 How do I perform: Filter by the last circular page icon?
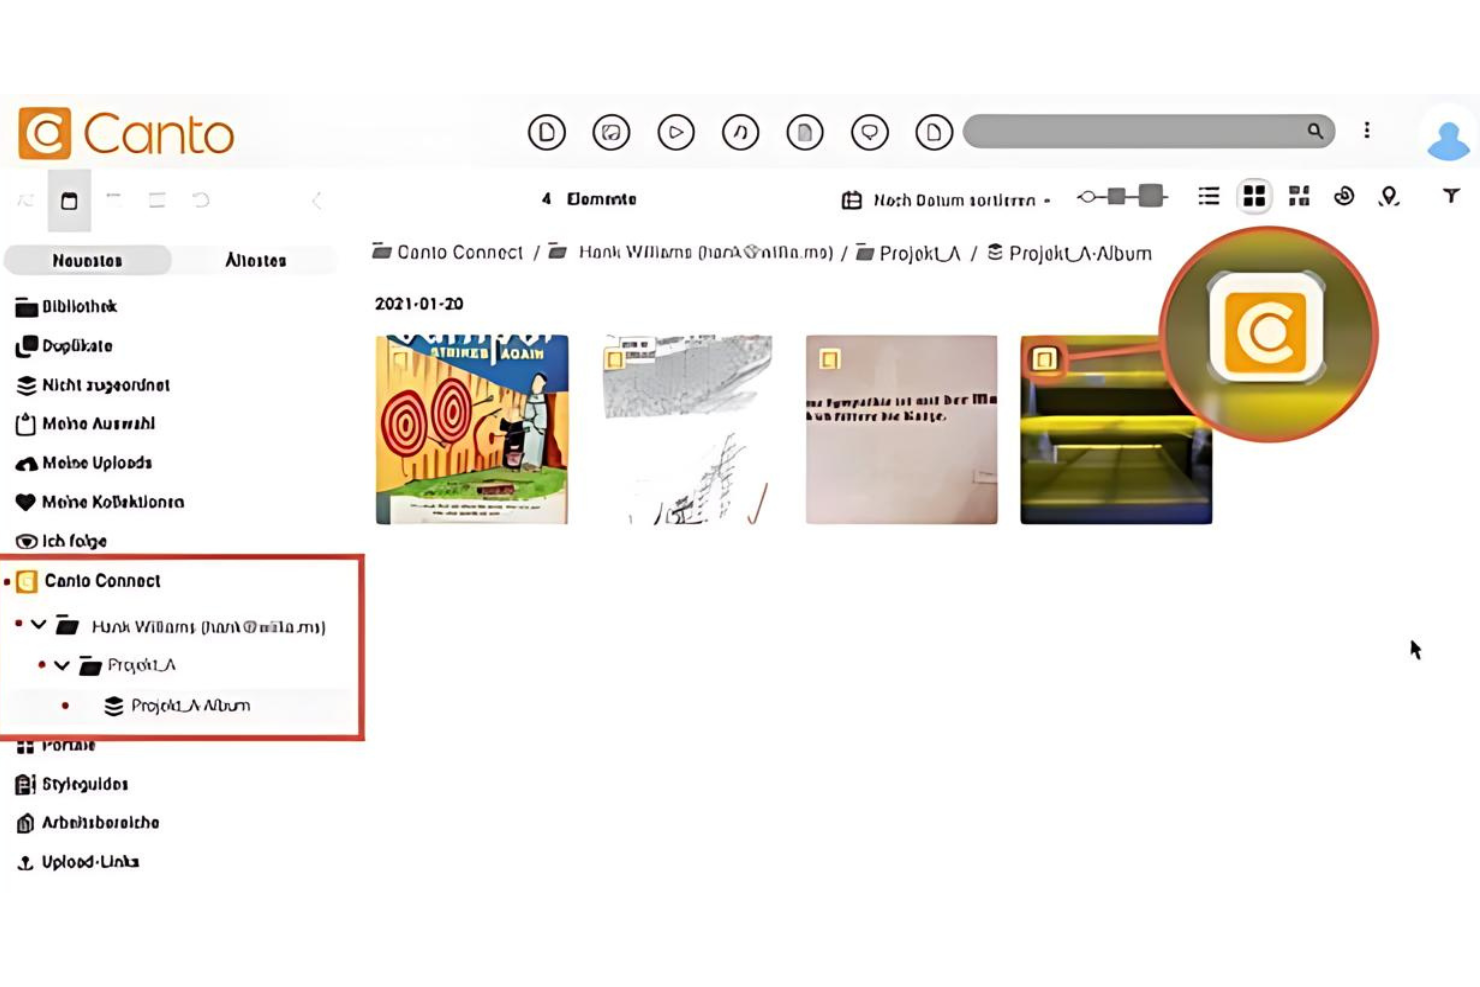click(934, 132)
